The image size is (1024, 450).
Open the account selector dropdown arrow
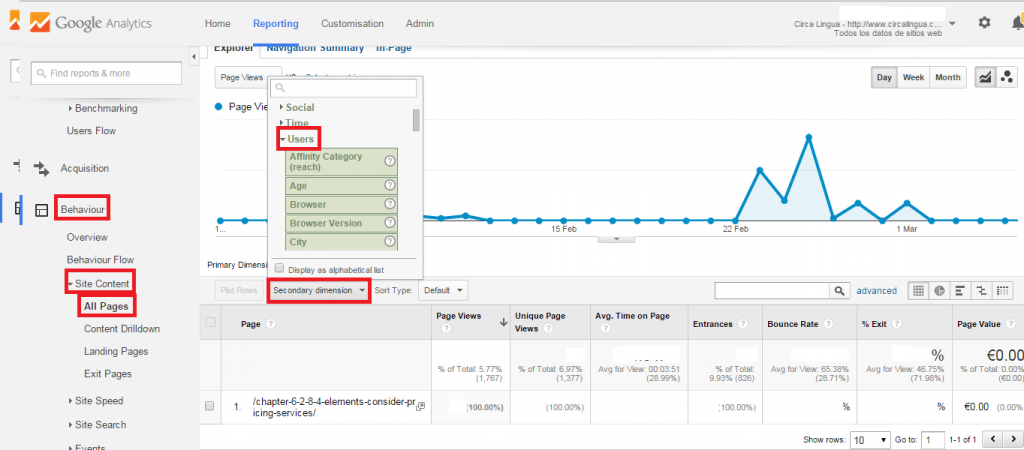(x=952, y=24)
